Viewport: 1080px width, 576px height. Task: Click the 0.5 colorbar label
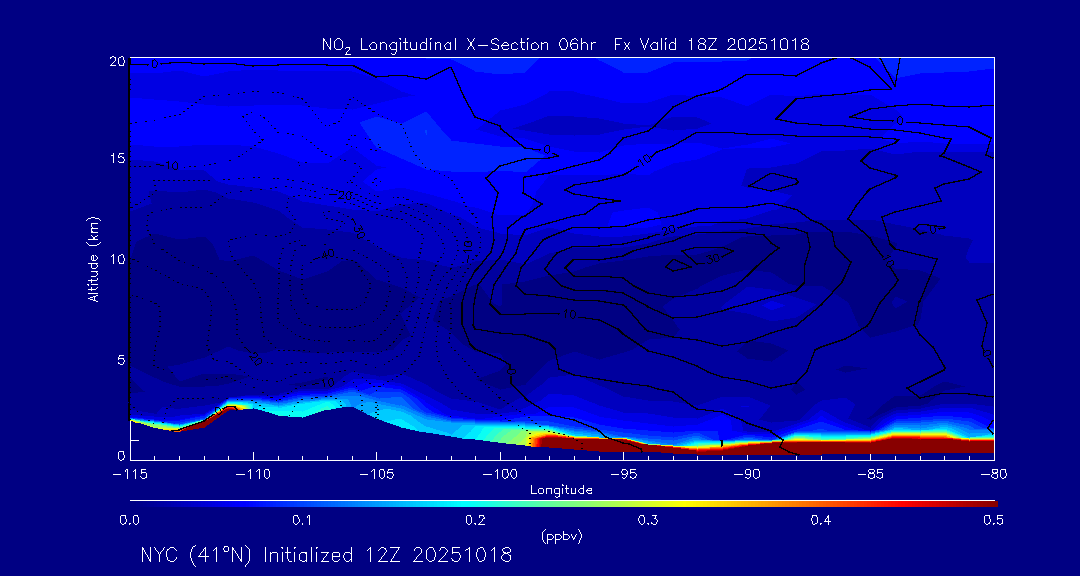point(994,520)
